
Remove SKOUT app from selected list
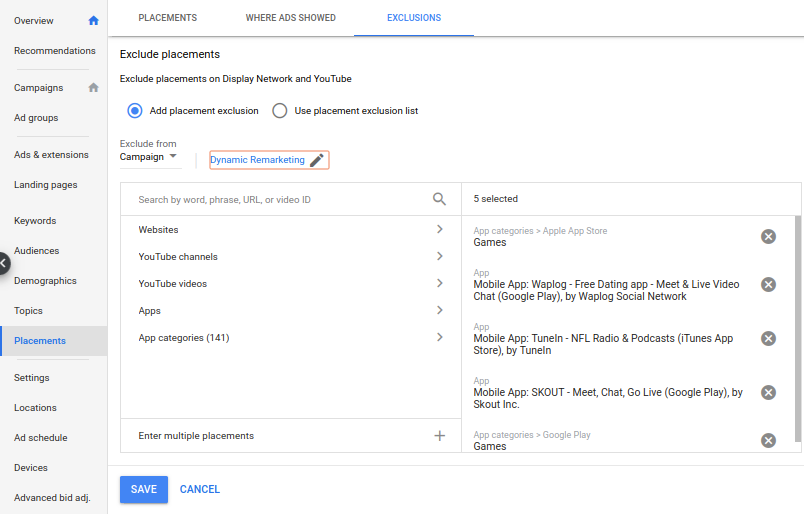tap(768, 392)
